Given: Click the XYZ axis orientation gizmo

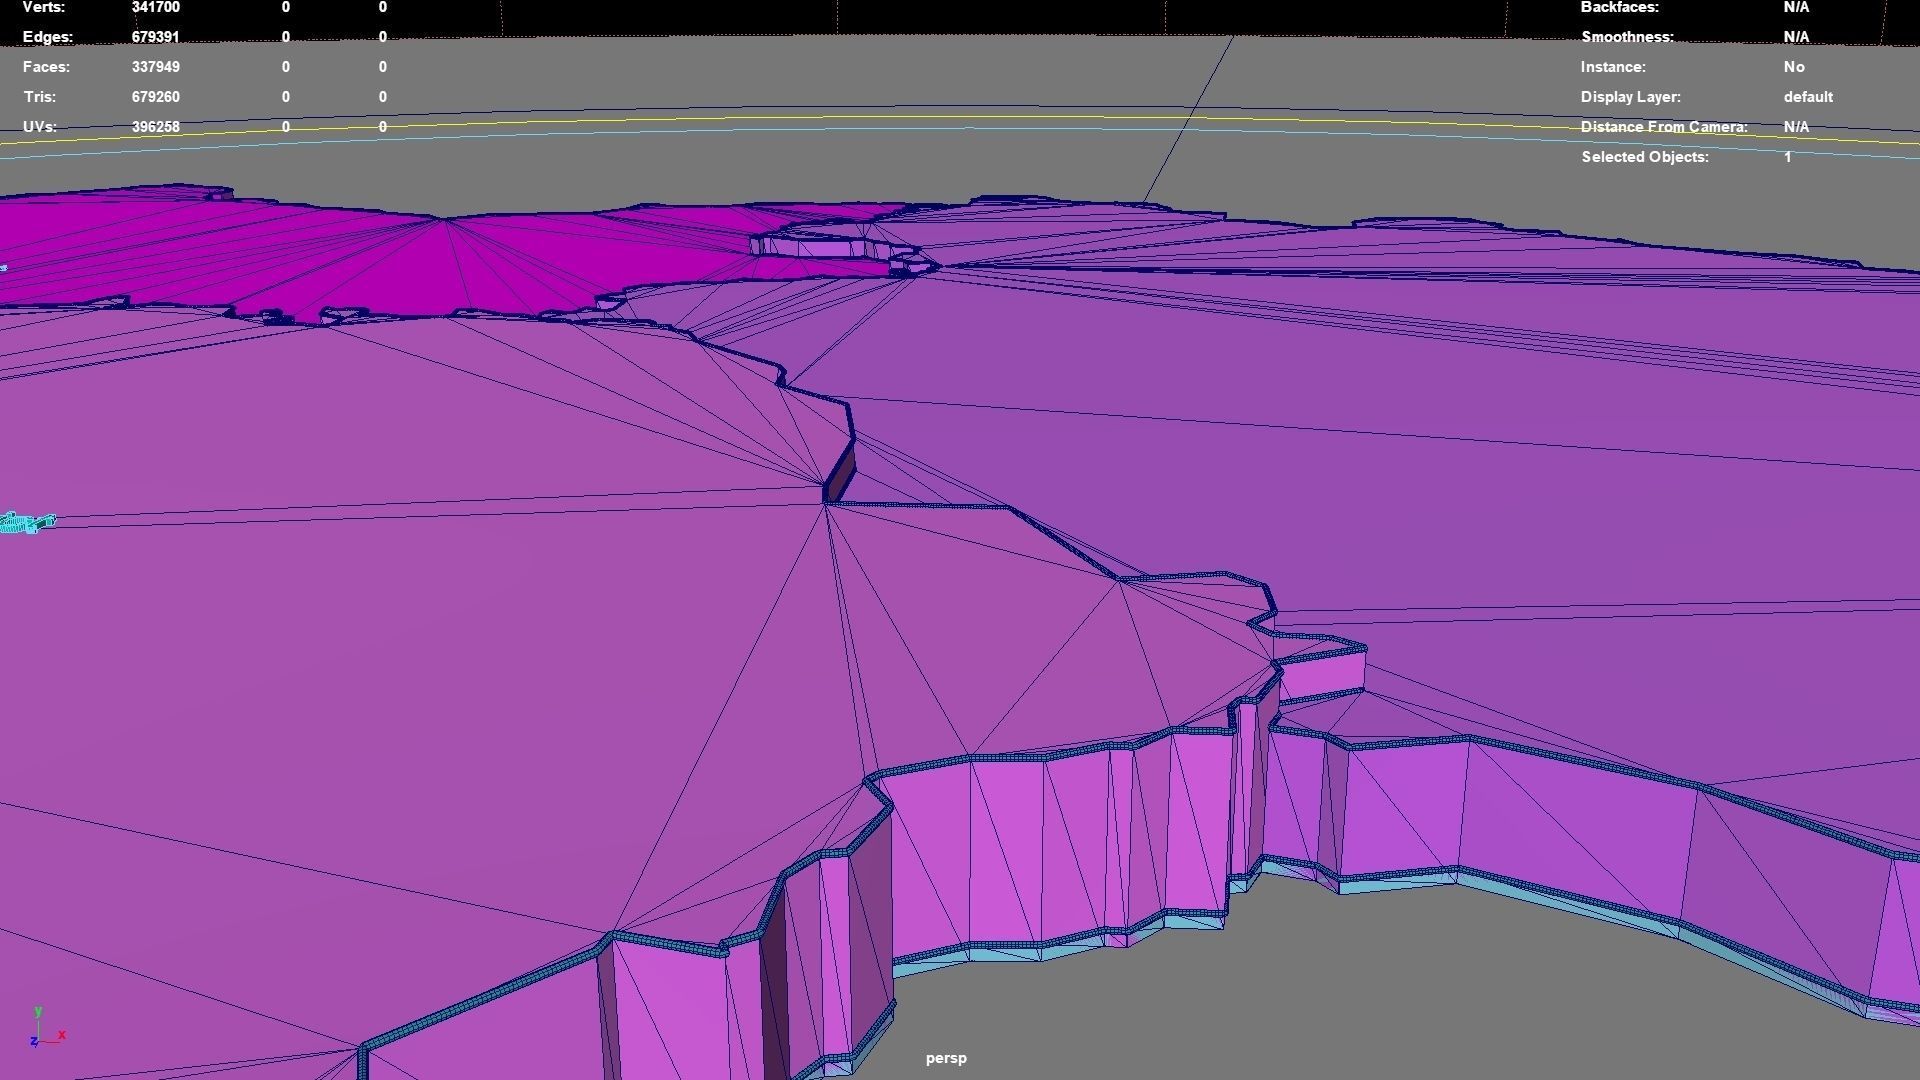Looking at the screenshot, I should (44, 1030).
